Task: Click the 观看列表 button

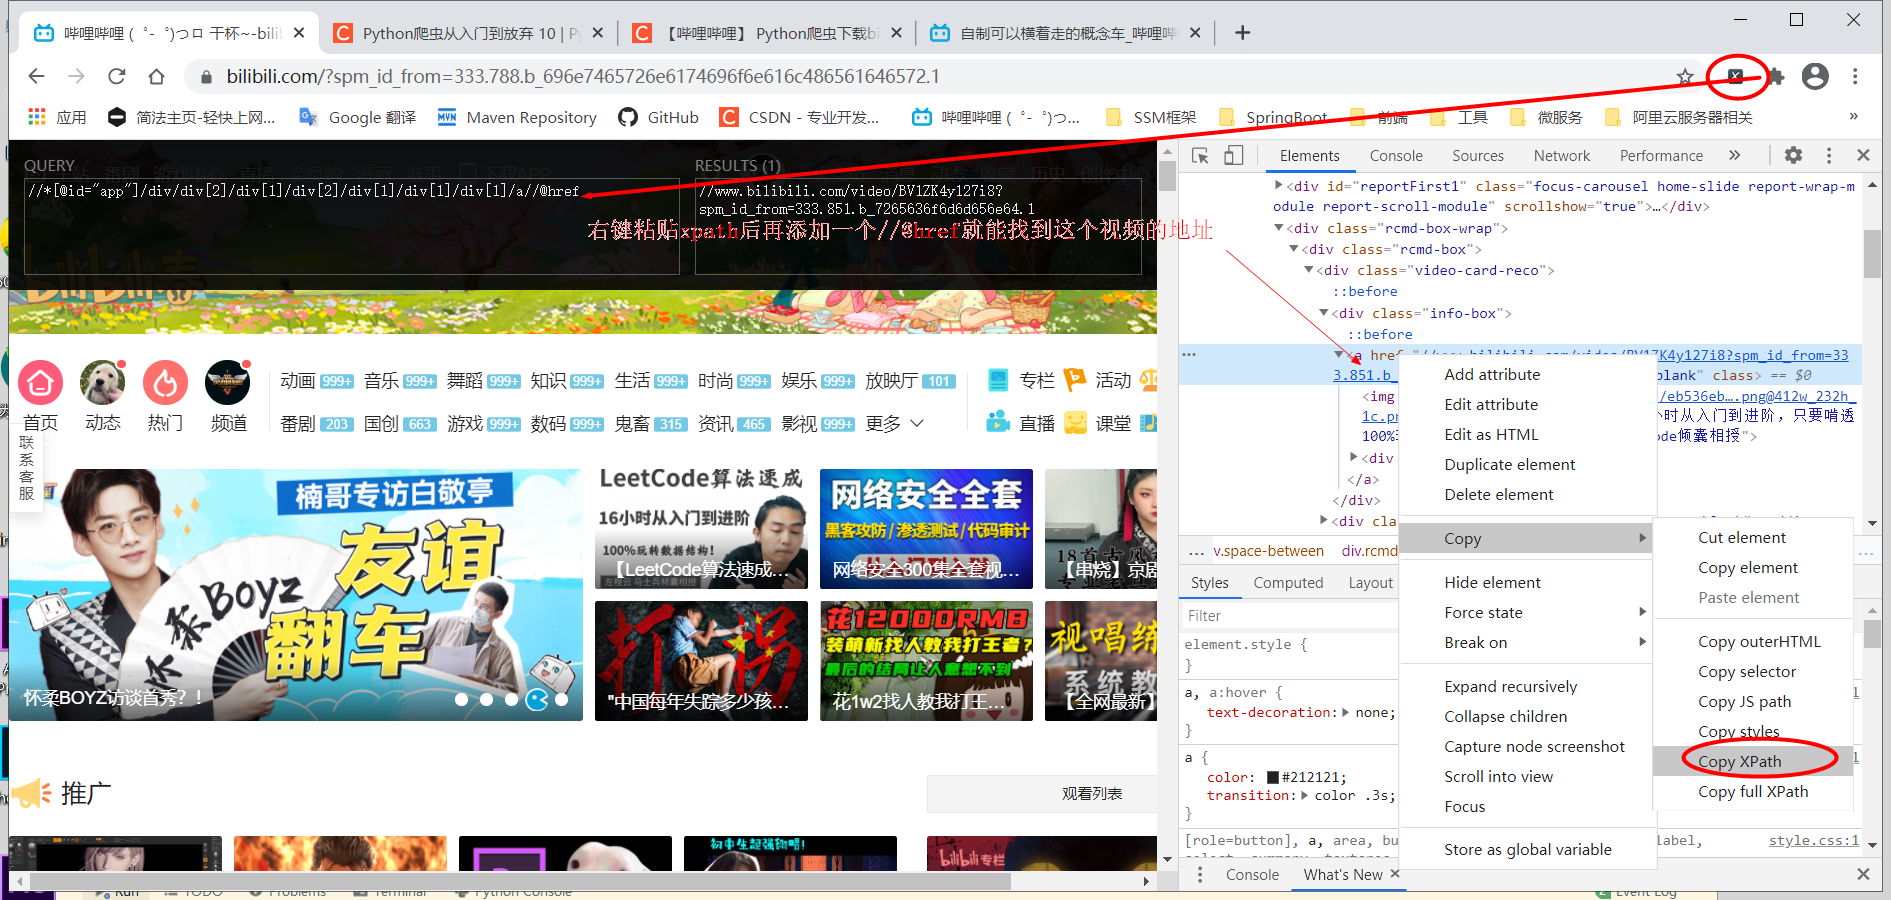Action: tap(1092, 793)
